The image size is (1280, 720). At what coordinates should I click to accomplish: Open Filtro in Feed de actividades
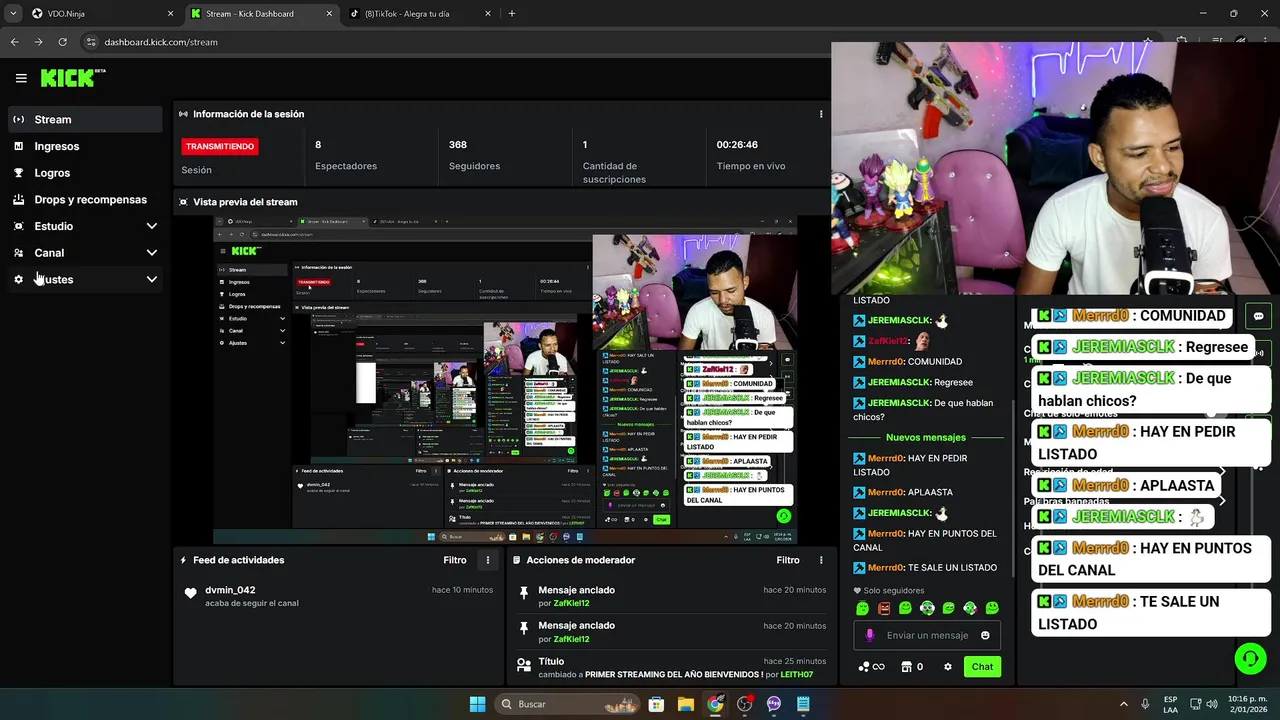pos(455,560)
